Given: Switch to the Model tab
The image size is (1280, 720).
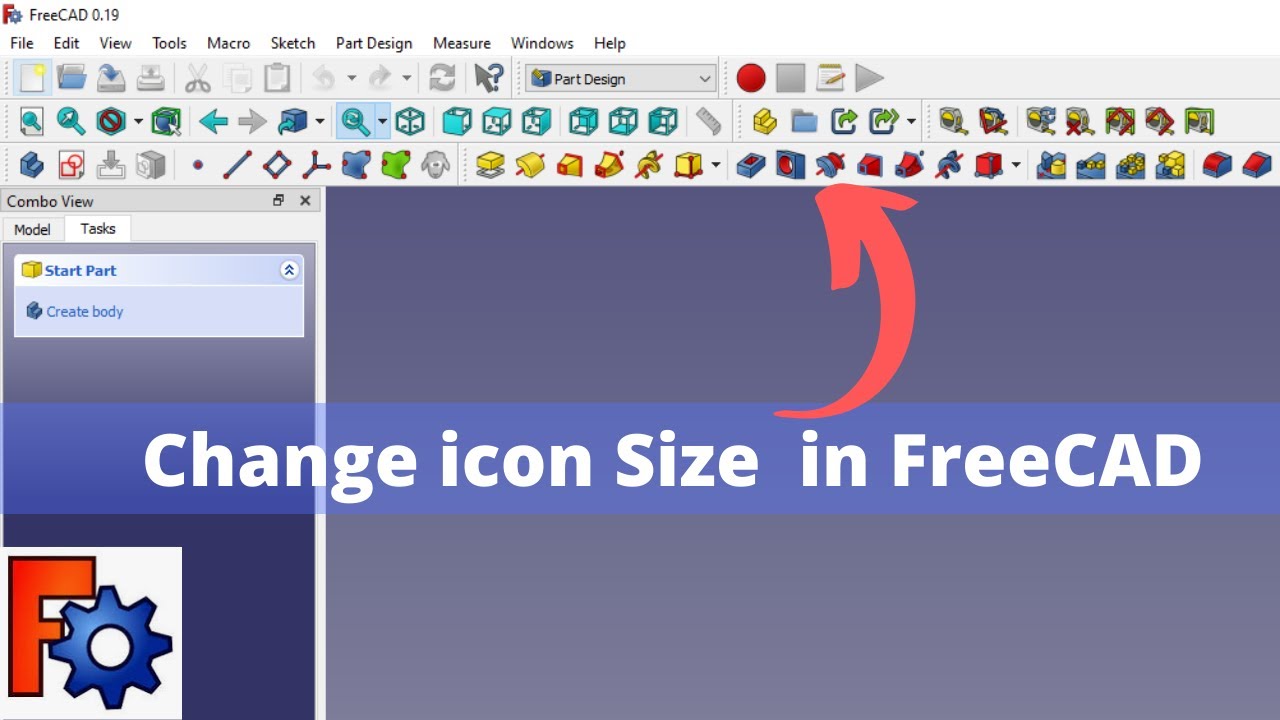Looking at the screenshot, I should pos(32,229).
